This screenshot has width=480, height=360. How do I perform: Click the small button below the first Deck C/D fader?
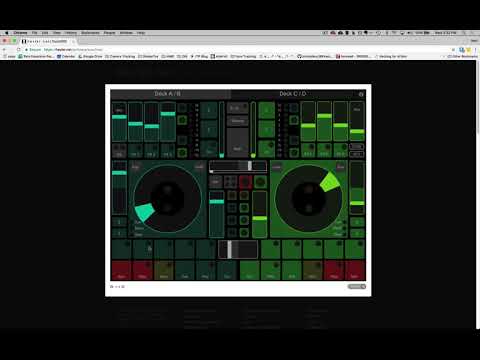point(308,150)
